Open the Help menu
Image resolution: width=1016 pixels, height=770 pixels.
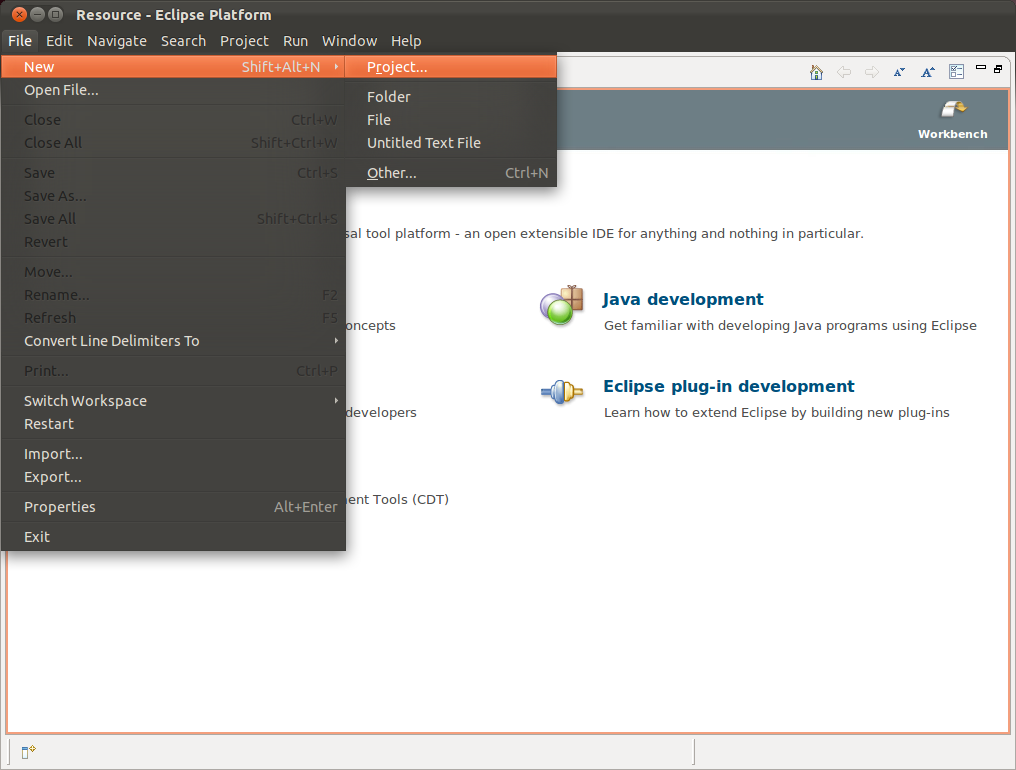click(x=406, y=41)
